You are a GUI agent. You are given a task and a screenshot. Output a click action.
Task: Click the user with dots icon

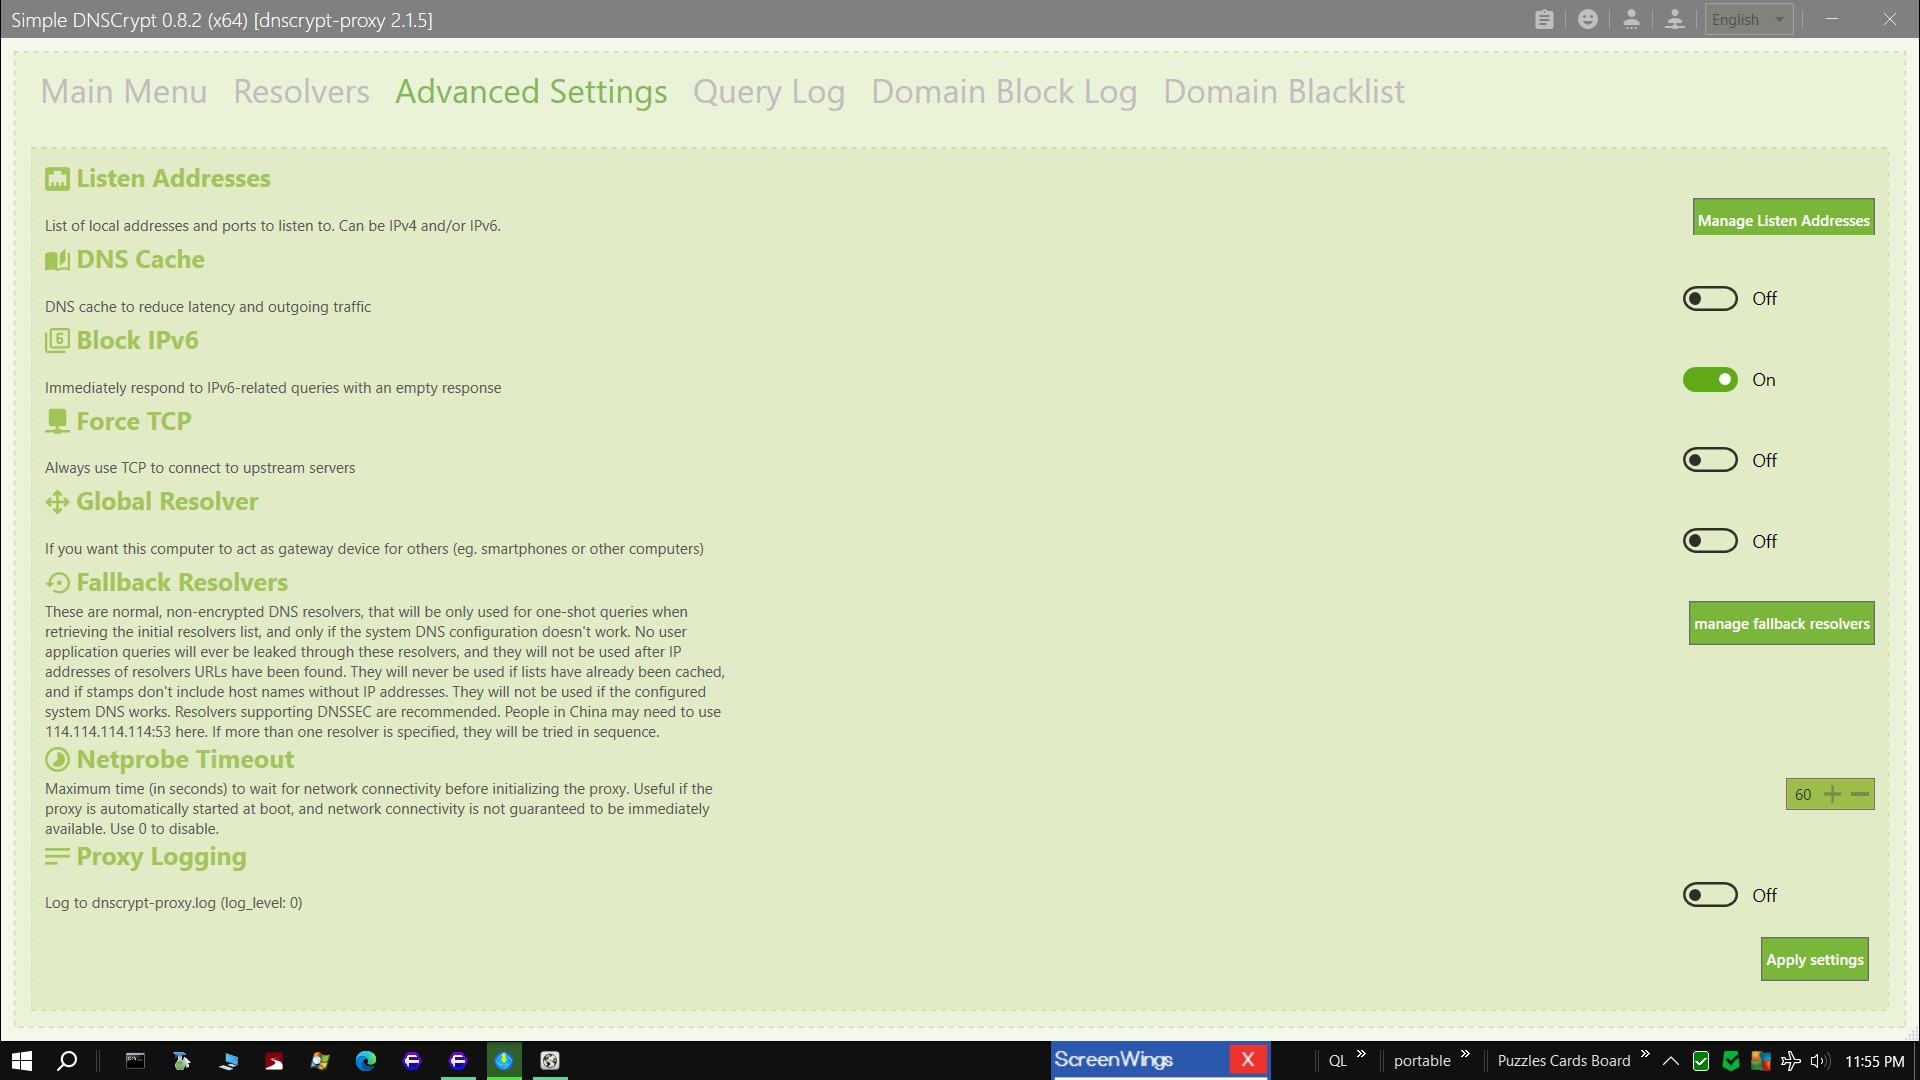pos(1631,19)
